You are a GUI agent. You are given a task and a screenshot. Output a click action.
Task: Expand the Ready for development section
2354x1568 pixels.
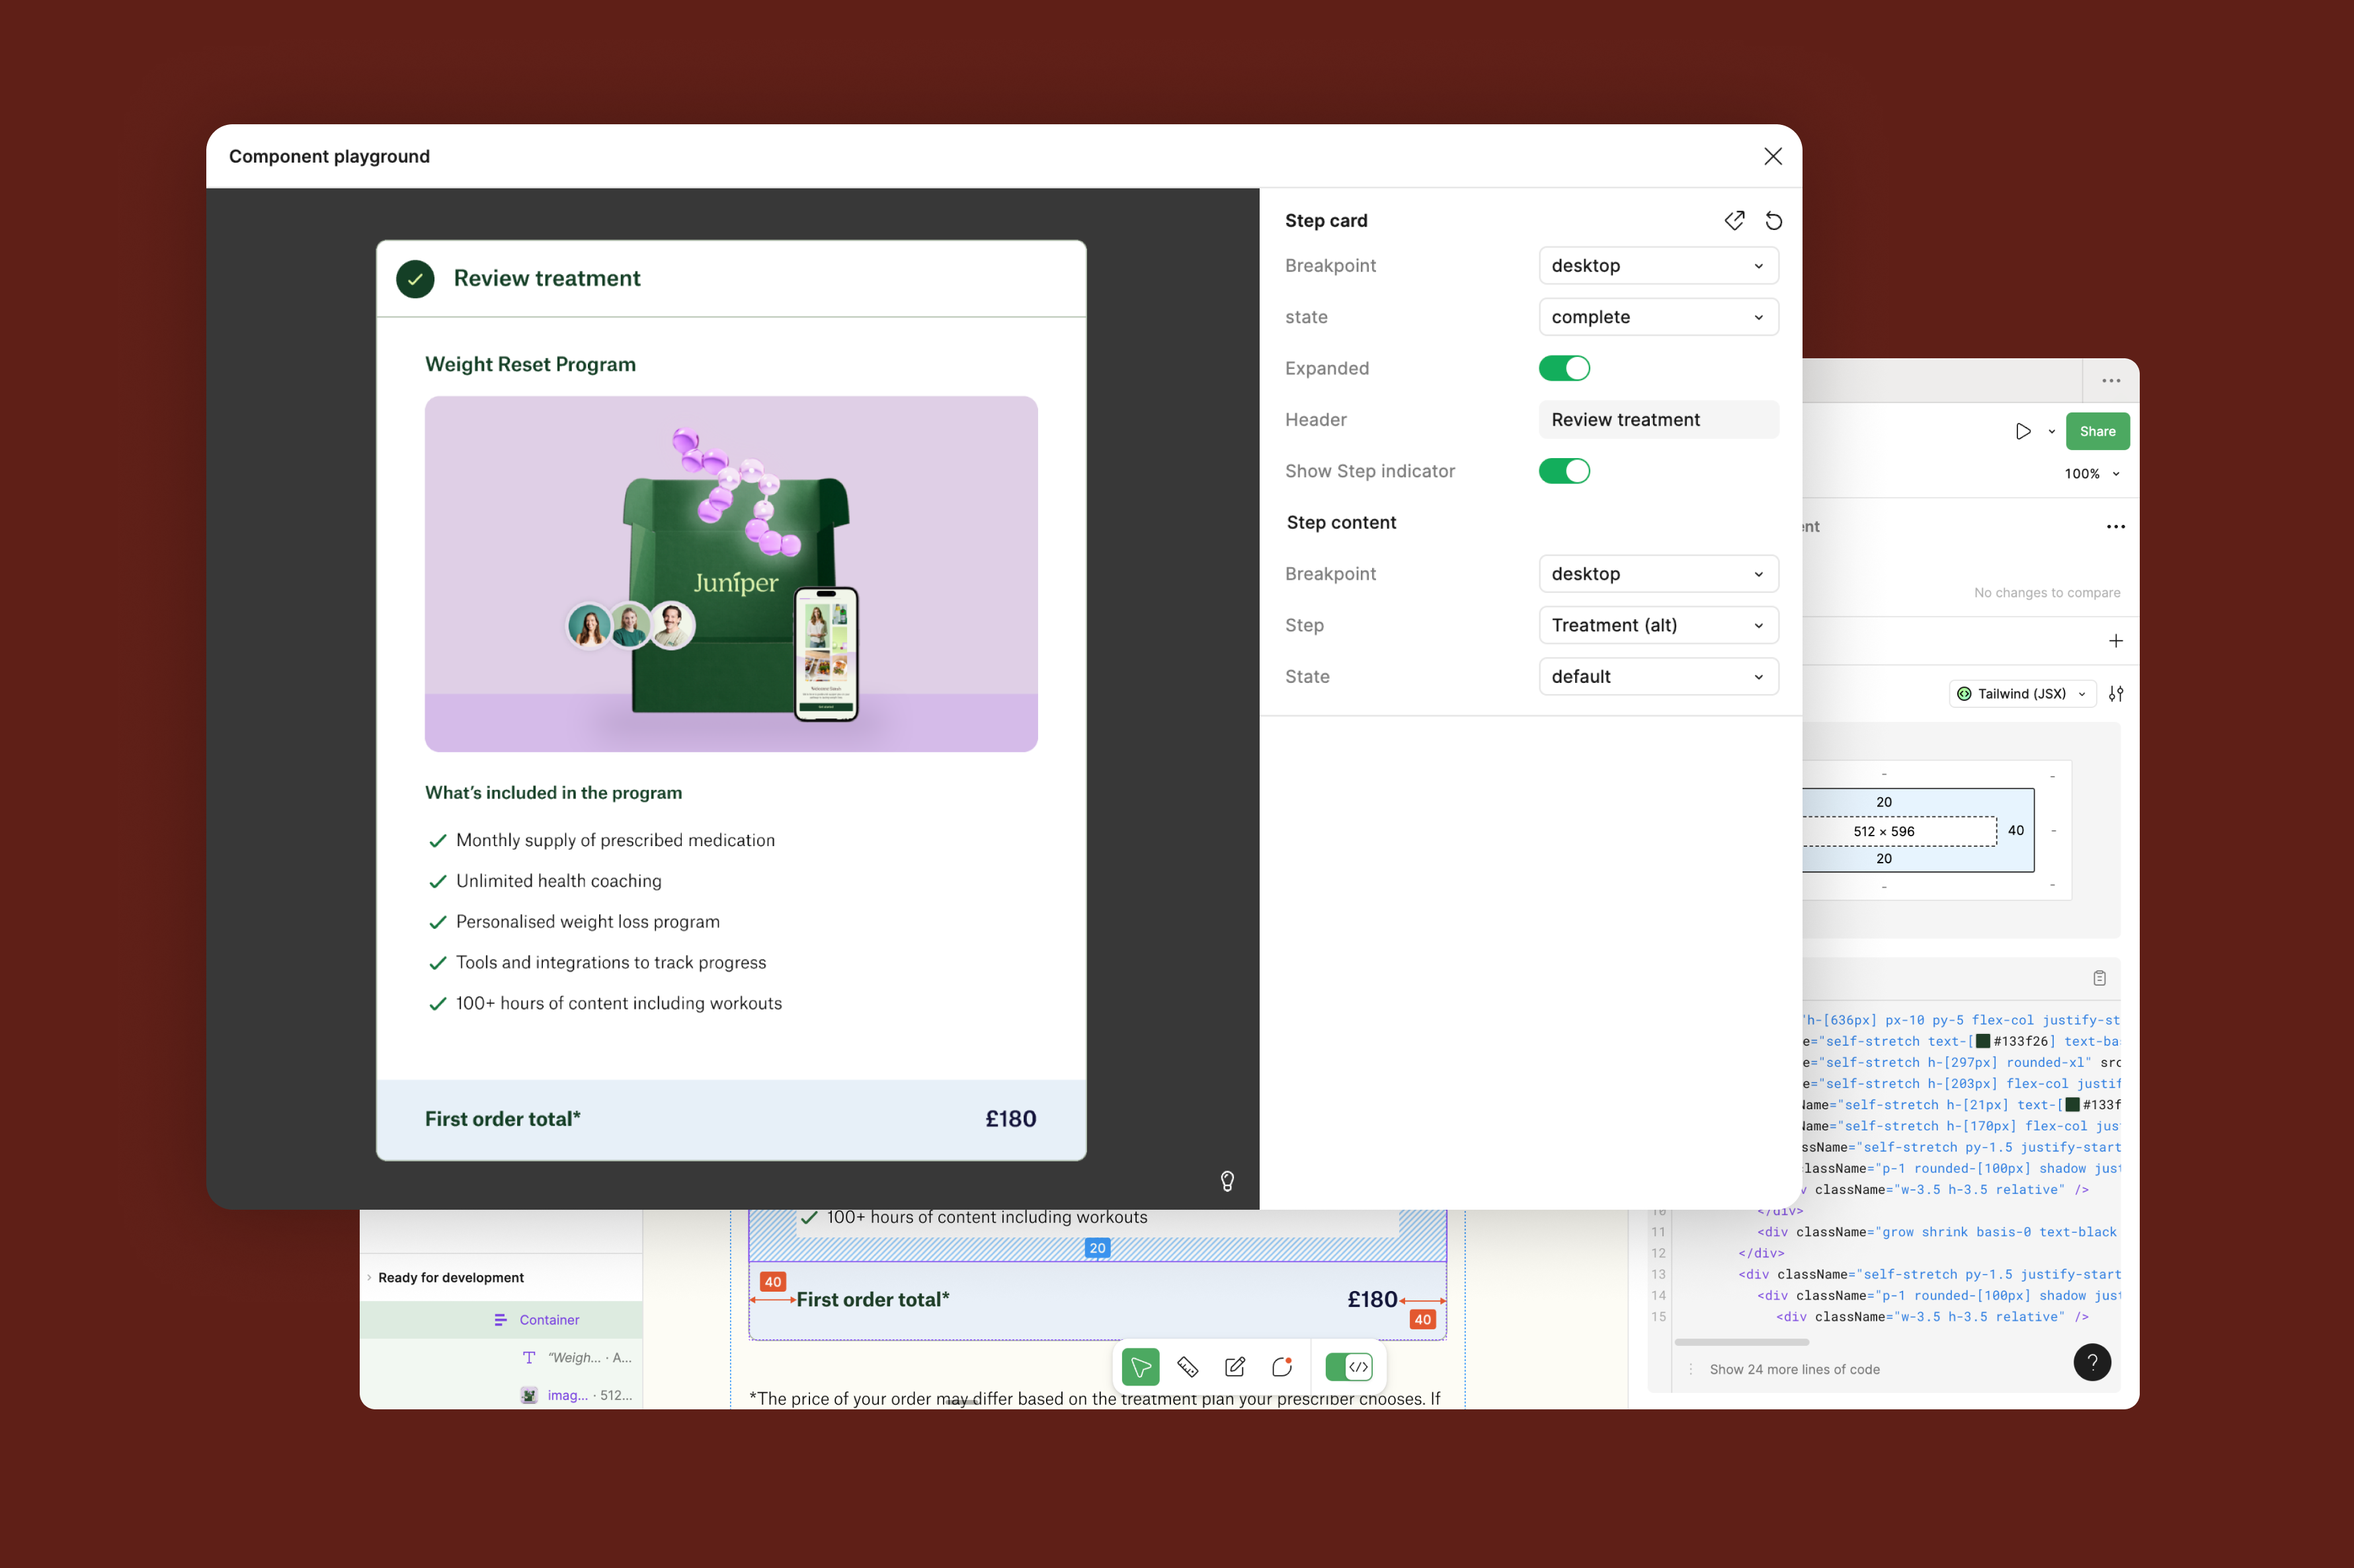pos(450,1277)
